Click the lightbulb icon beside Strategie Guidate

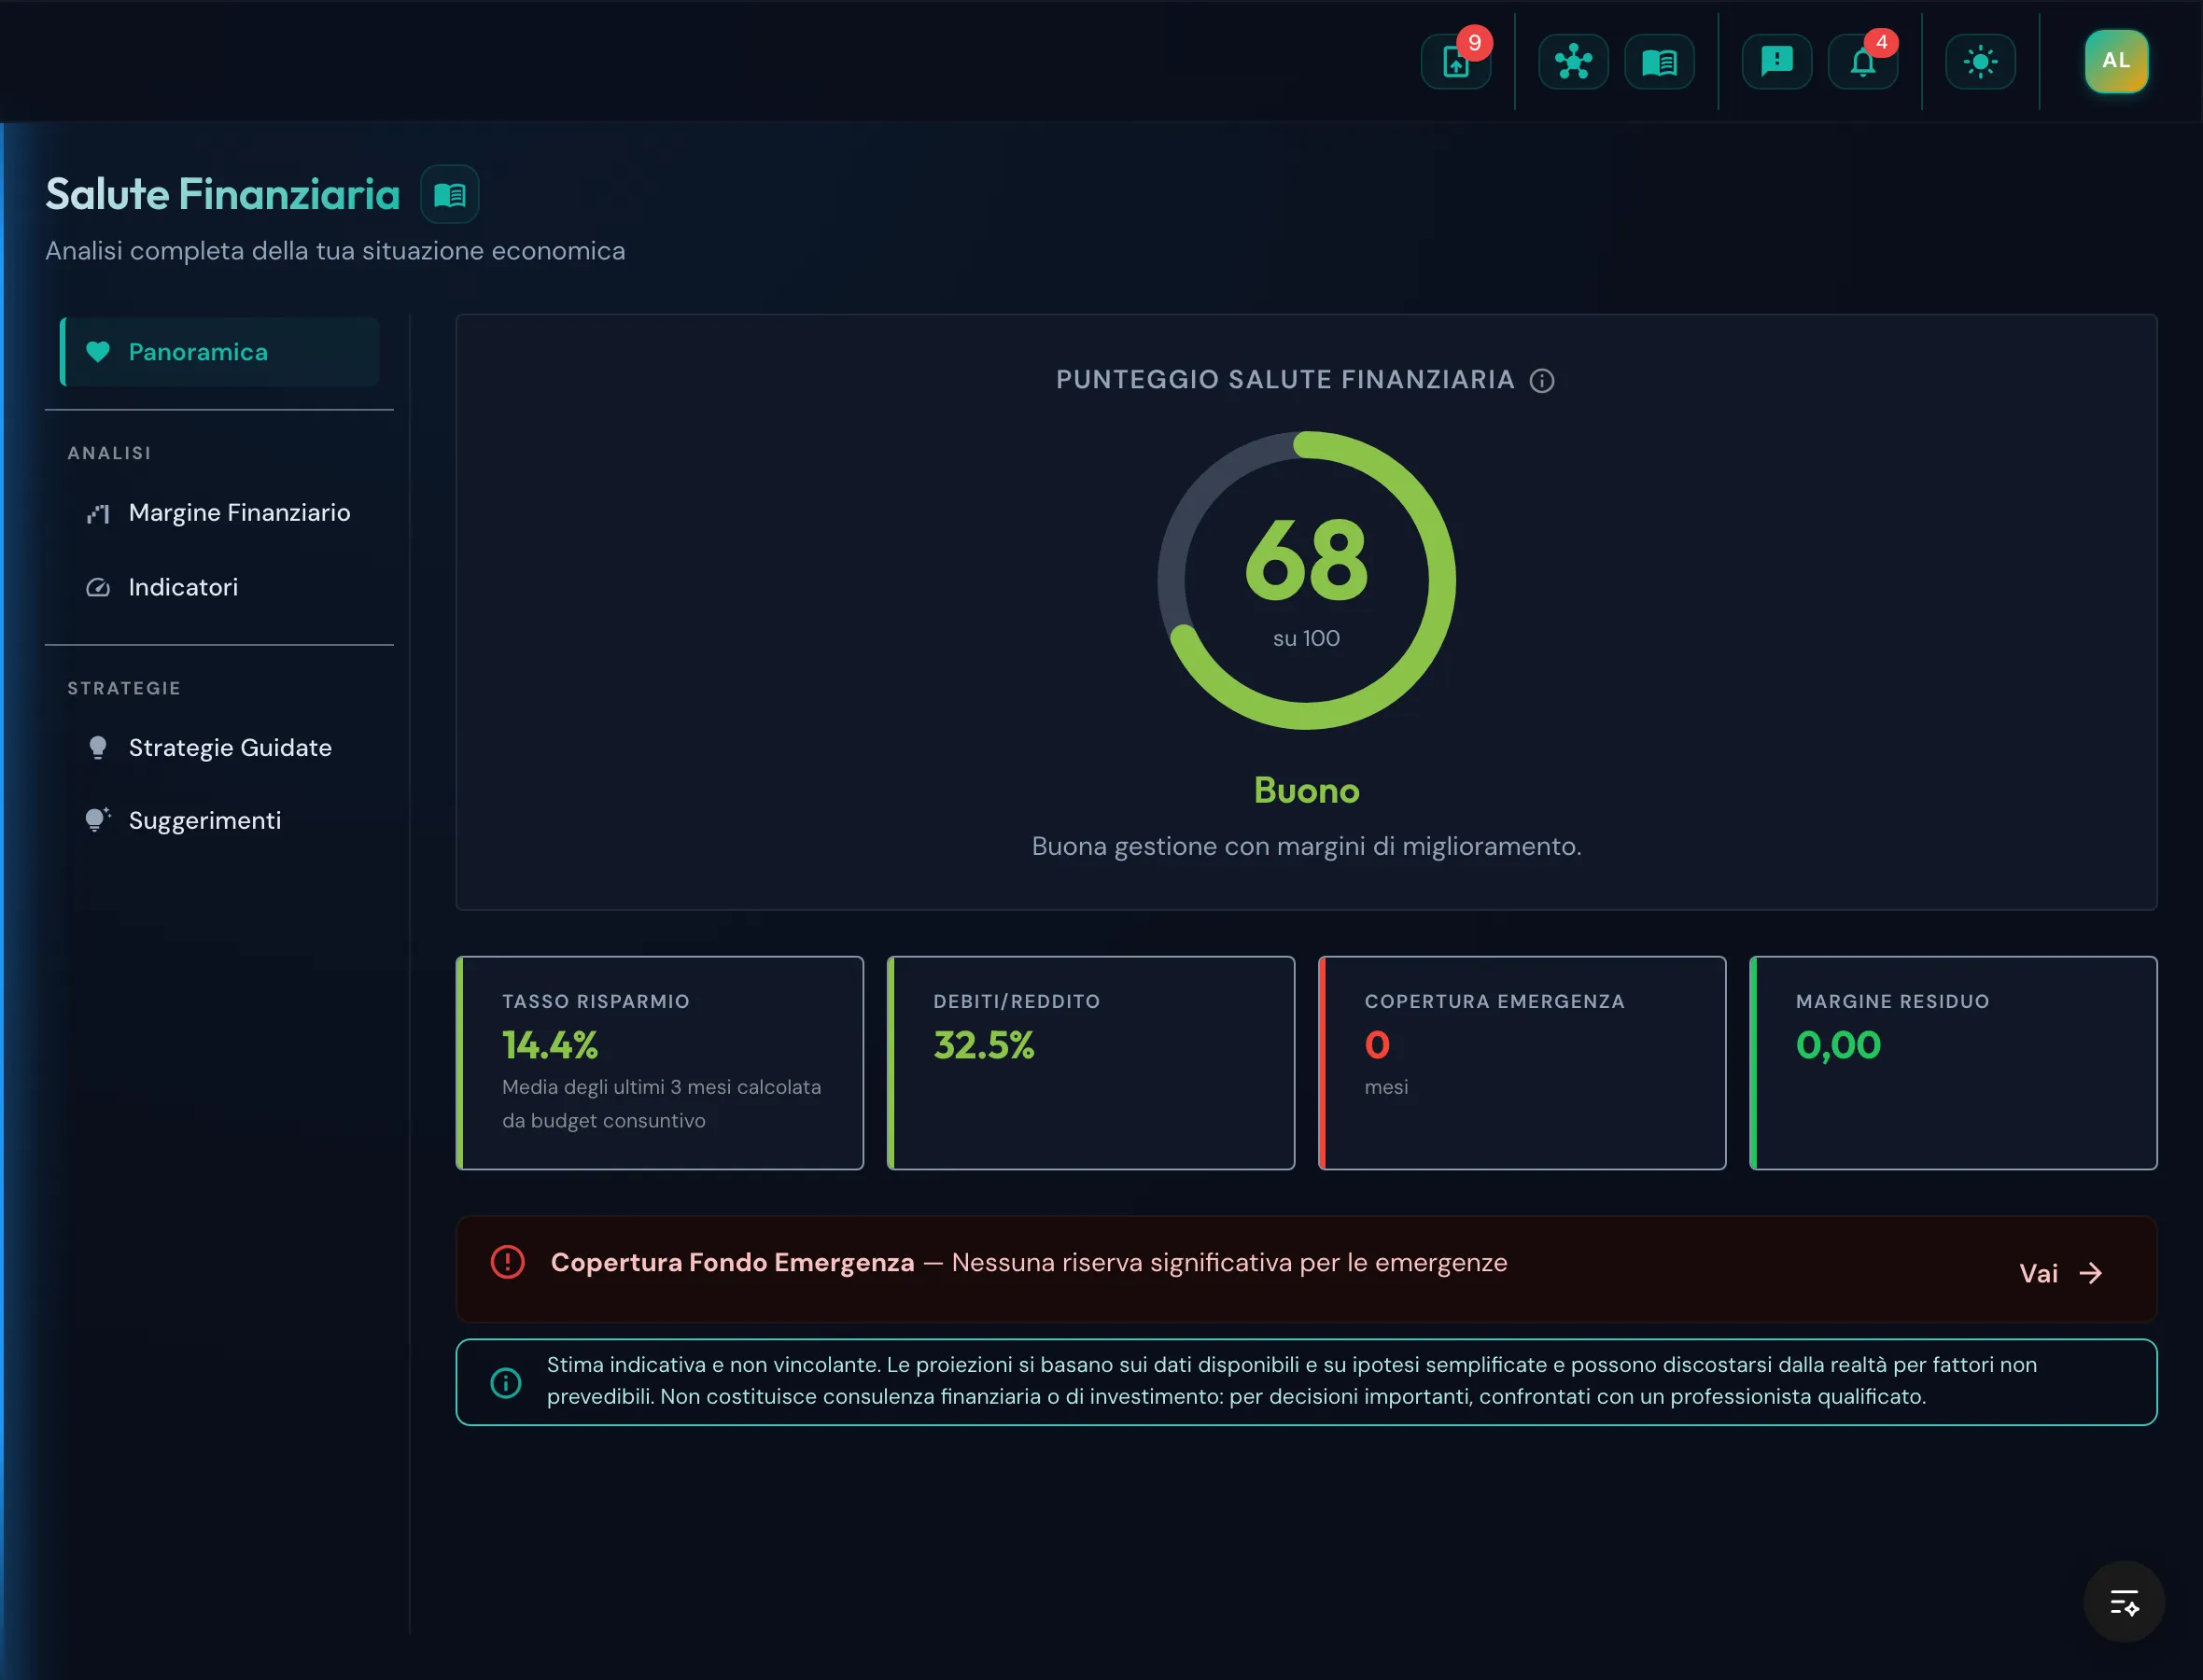point(98,748)
